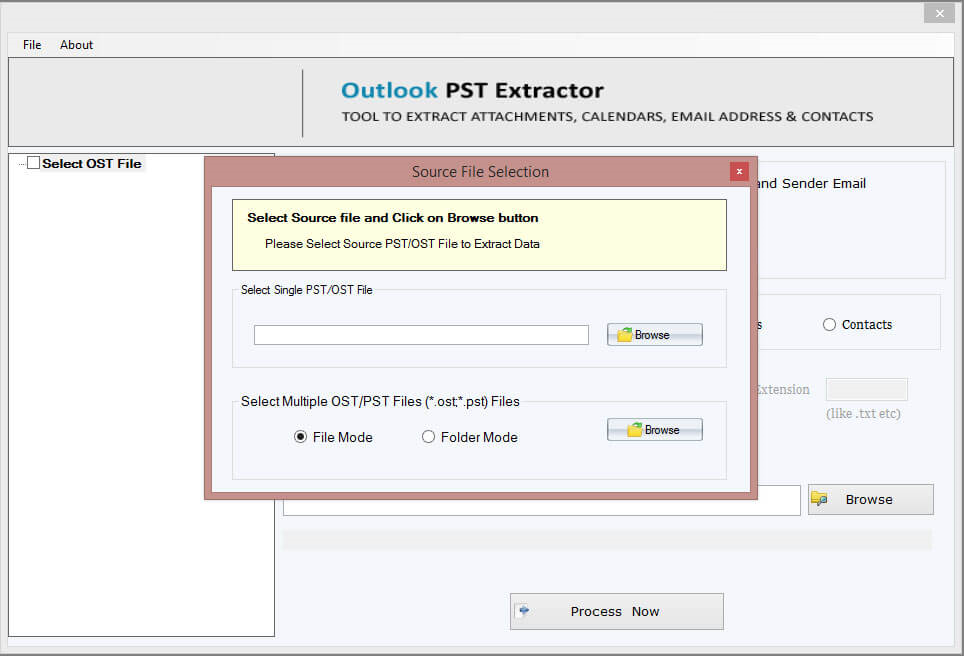The height and width of the screenshot is (656, 964).
Task: Open the File menu
Action: [x=32, y=45]
